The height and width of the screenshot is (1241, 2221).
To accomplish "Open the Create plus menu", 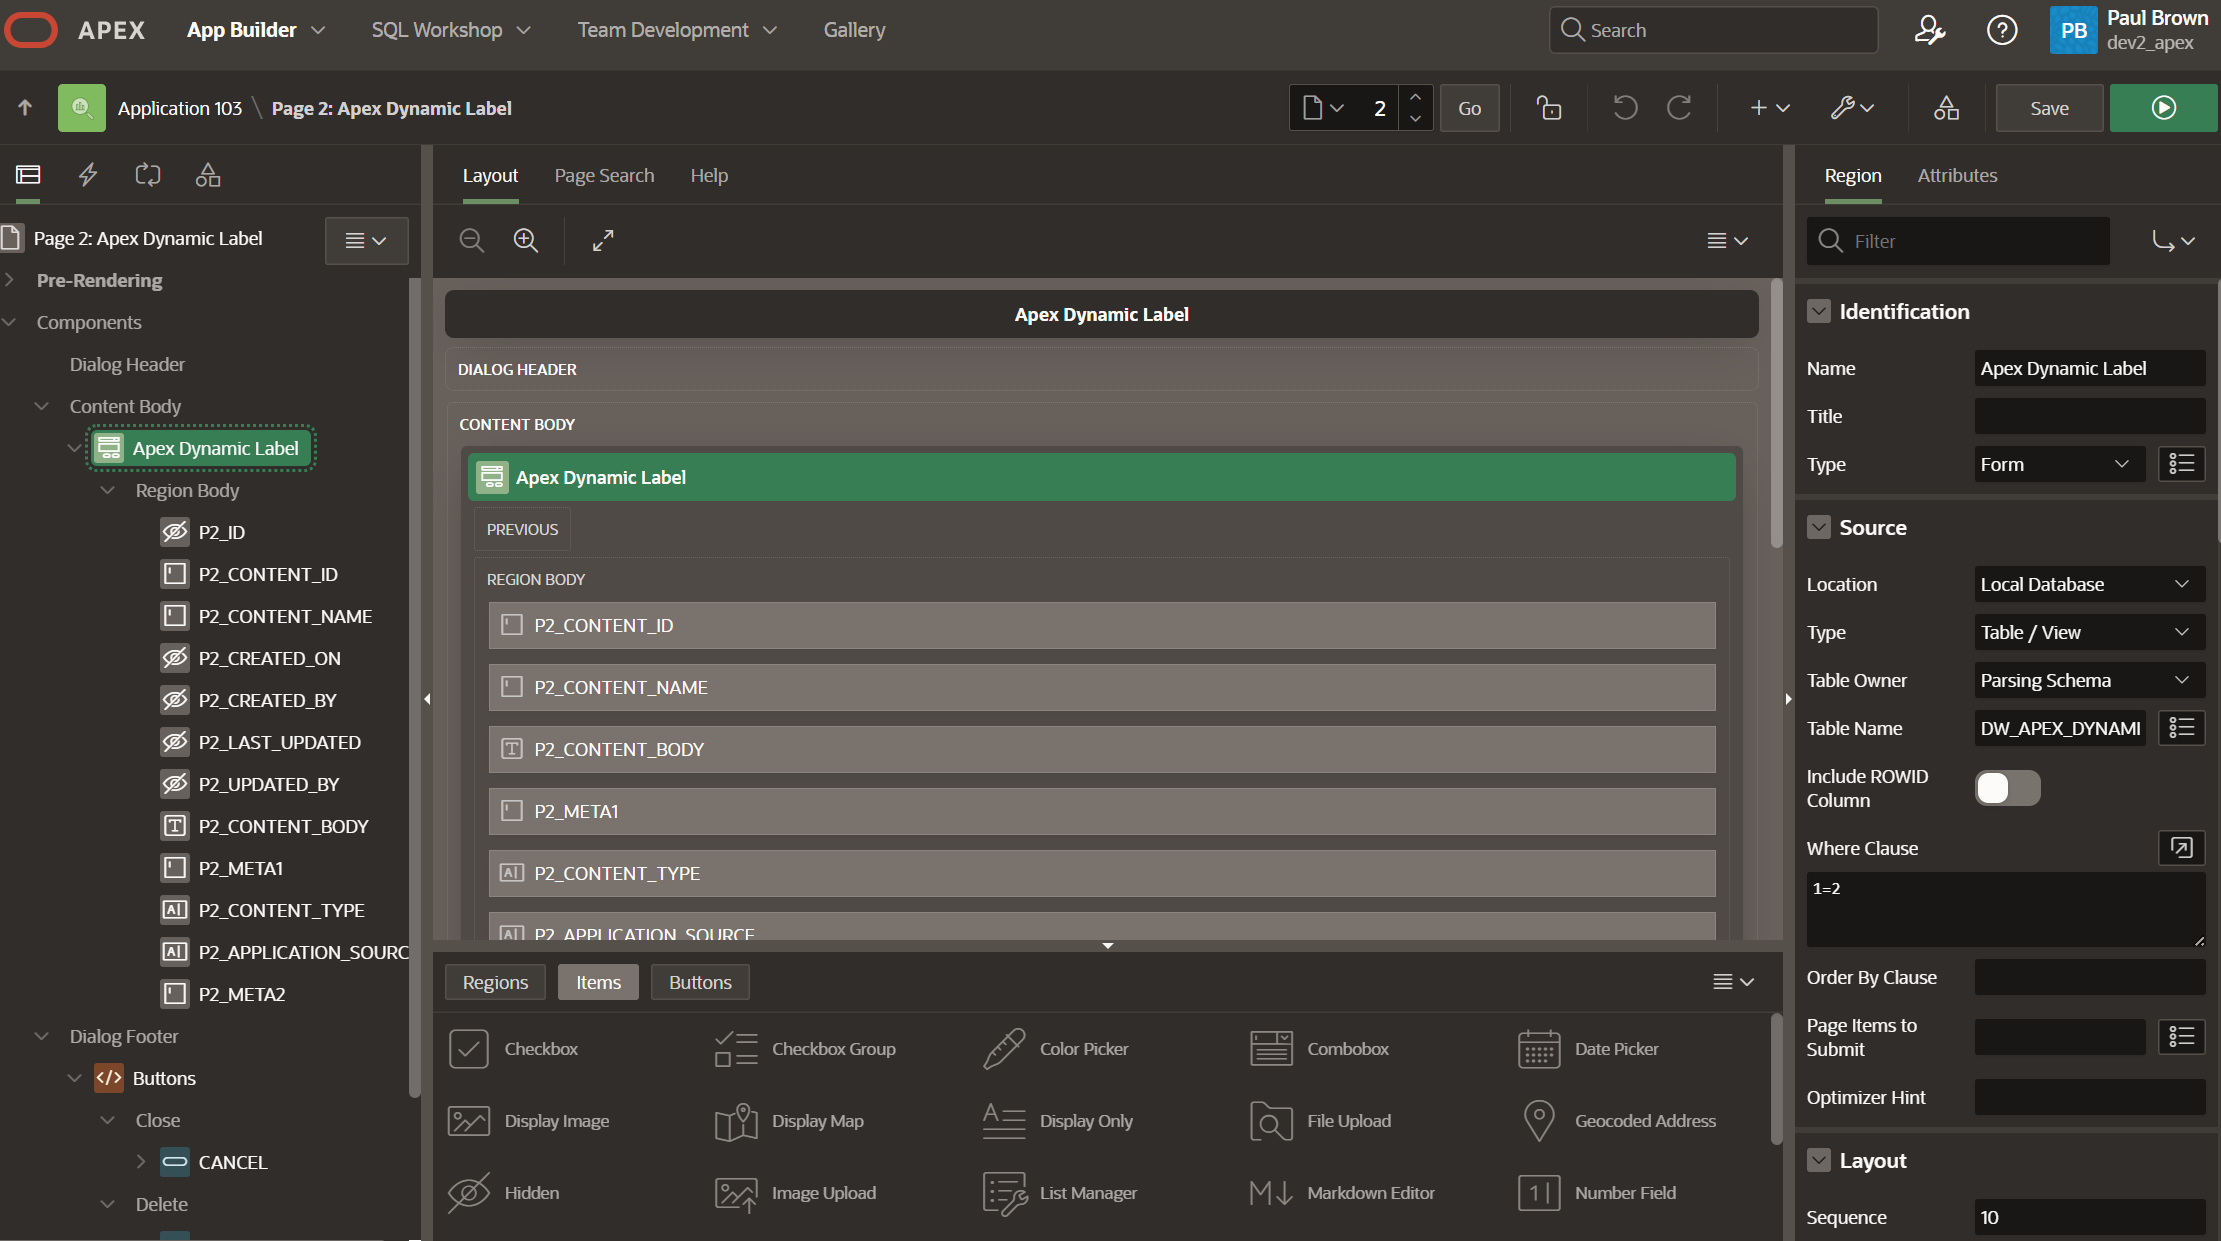I will point(1769,108).
